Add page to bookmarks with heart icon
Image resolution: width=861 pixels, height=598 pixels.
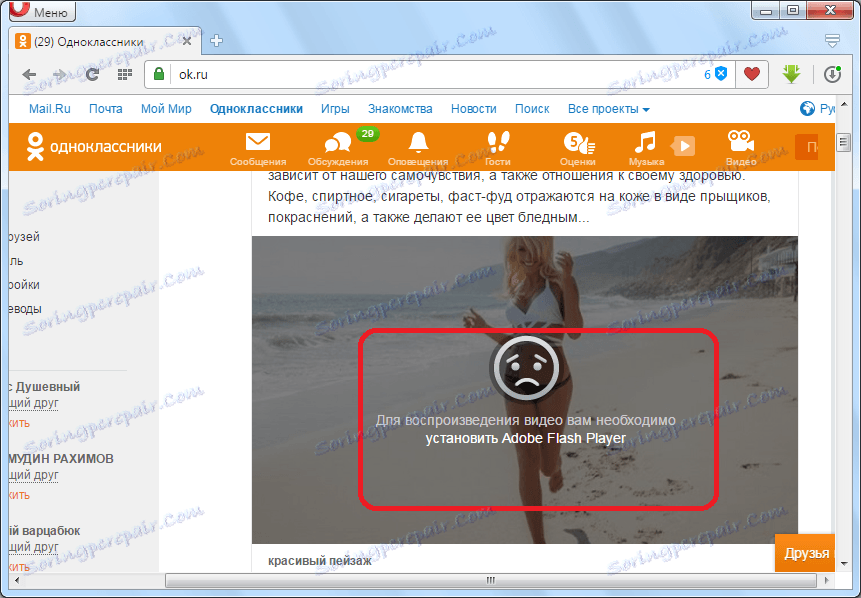[752, 74]
